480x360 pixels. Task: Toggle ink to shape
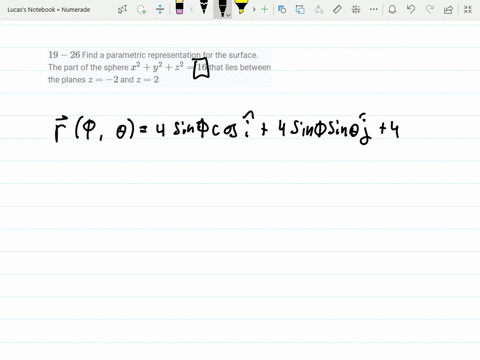coord(300,9)
